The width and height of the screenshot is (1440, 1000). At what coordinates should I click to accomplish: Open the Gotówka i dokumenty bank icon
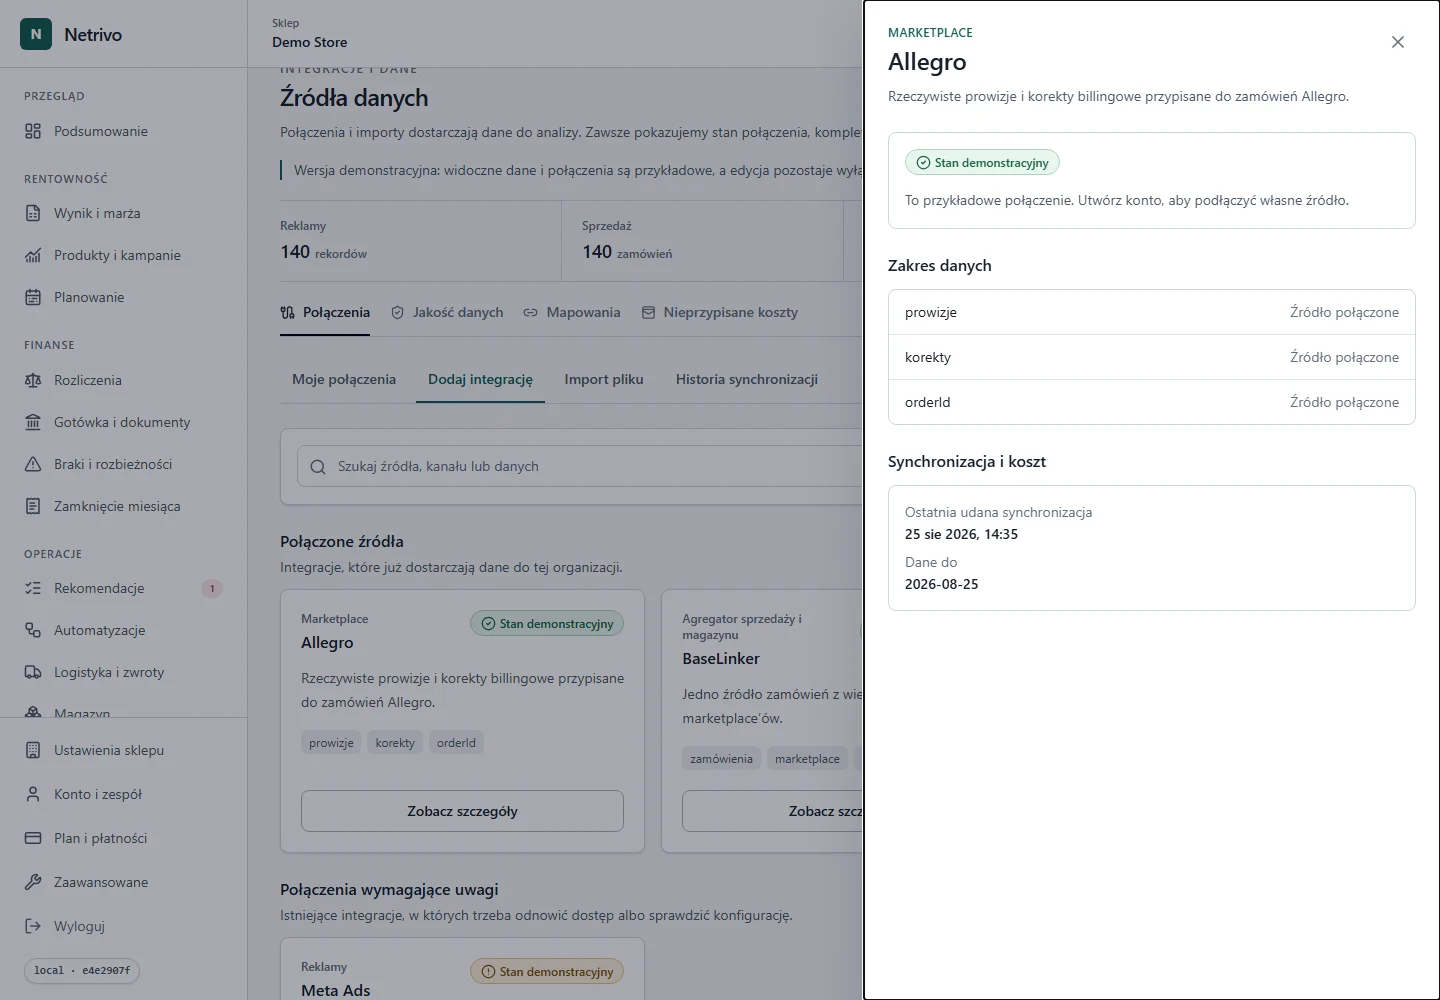33,422
